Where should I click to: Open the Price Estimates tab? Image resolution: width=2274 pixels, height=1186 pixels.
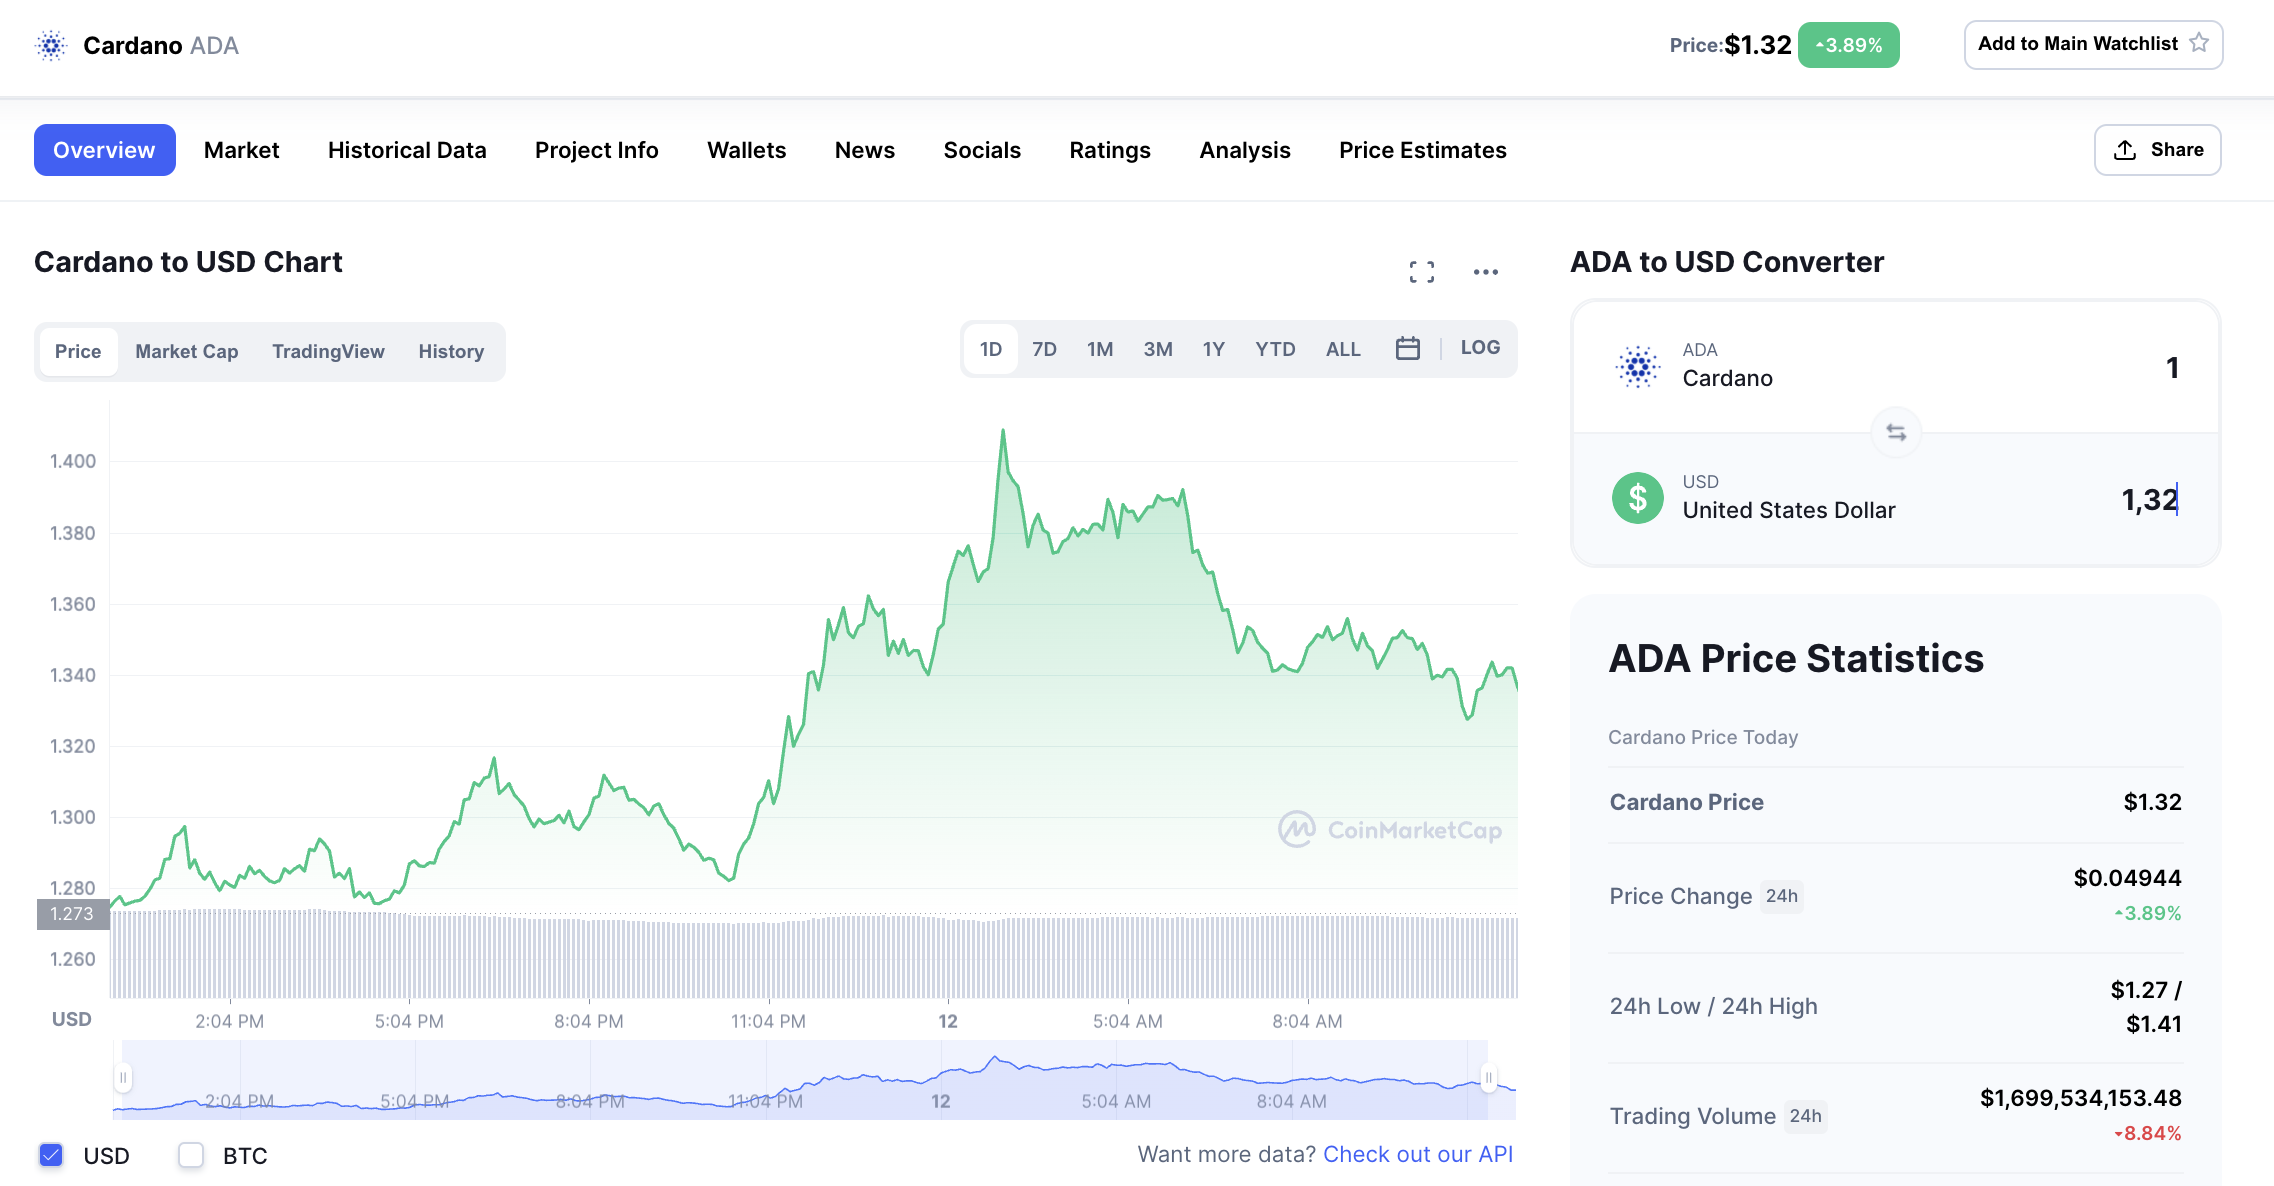(1423, 150)
